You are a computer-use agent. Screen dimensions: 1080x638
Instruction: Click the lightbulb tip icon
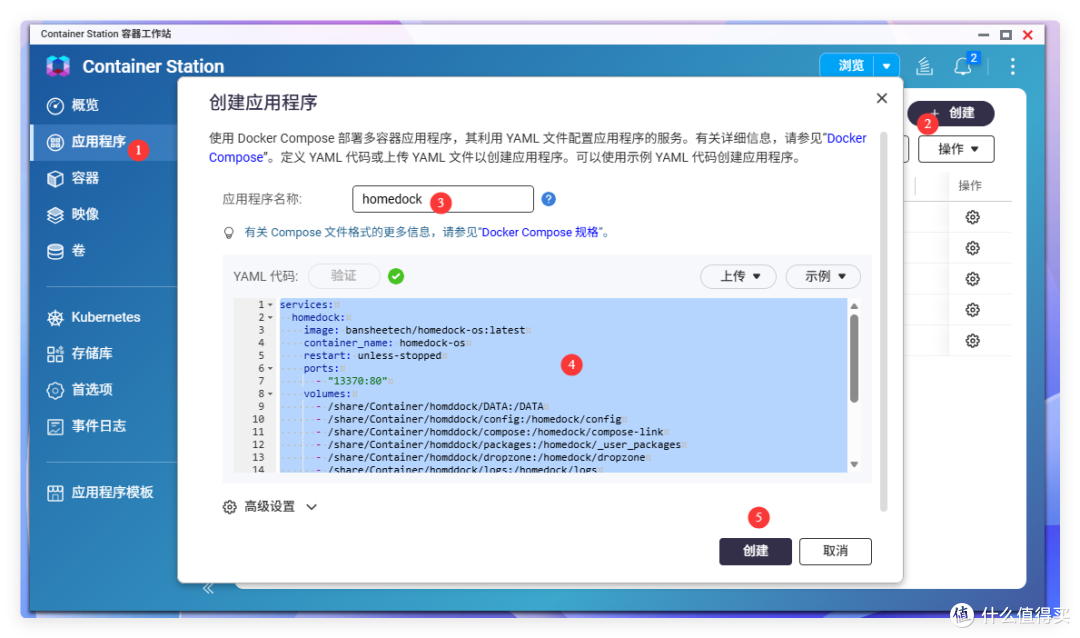point(229,233)
